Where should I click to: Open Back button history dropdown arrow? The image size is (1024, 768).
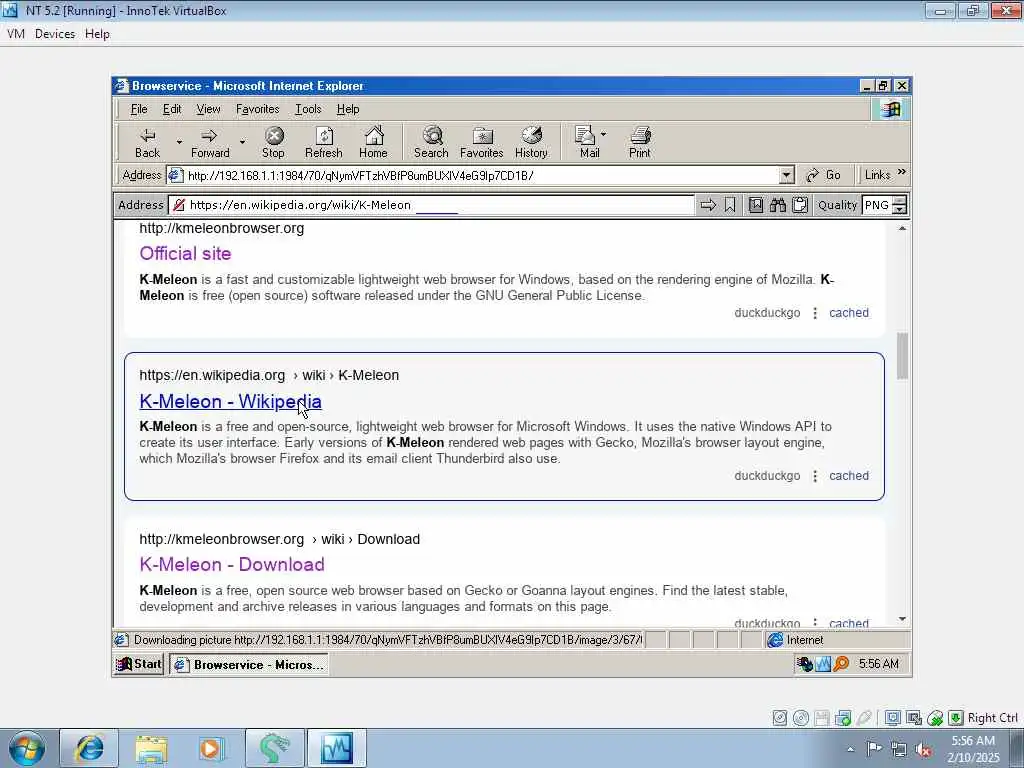tap(179, 142)
